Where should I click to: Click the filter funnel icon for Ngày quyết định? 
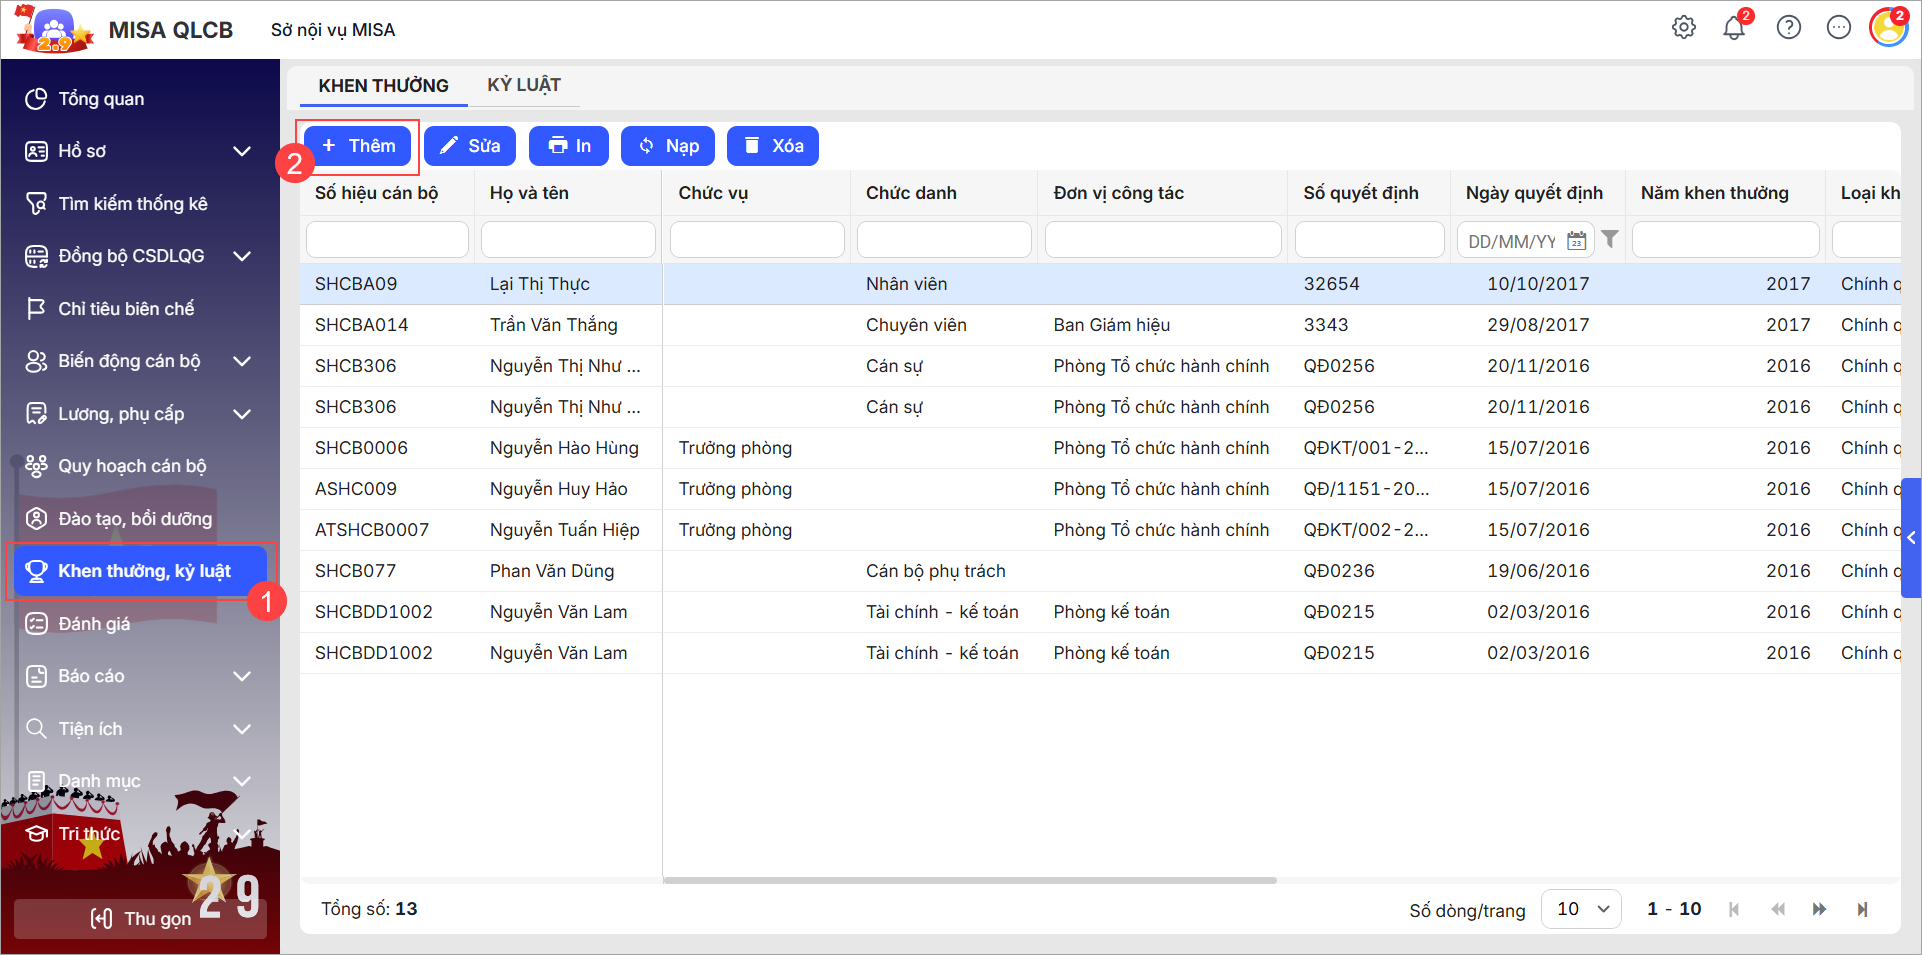click(1610, 239)
